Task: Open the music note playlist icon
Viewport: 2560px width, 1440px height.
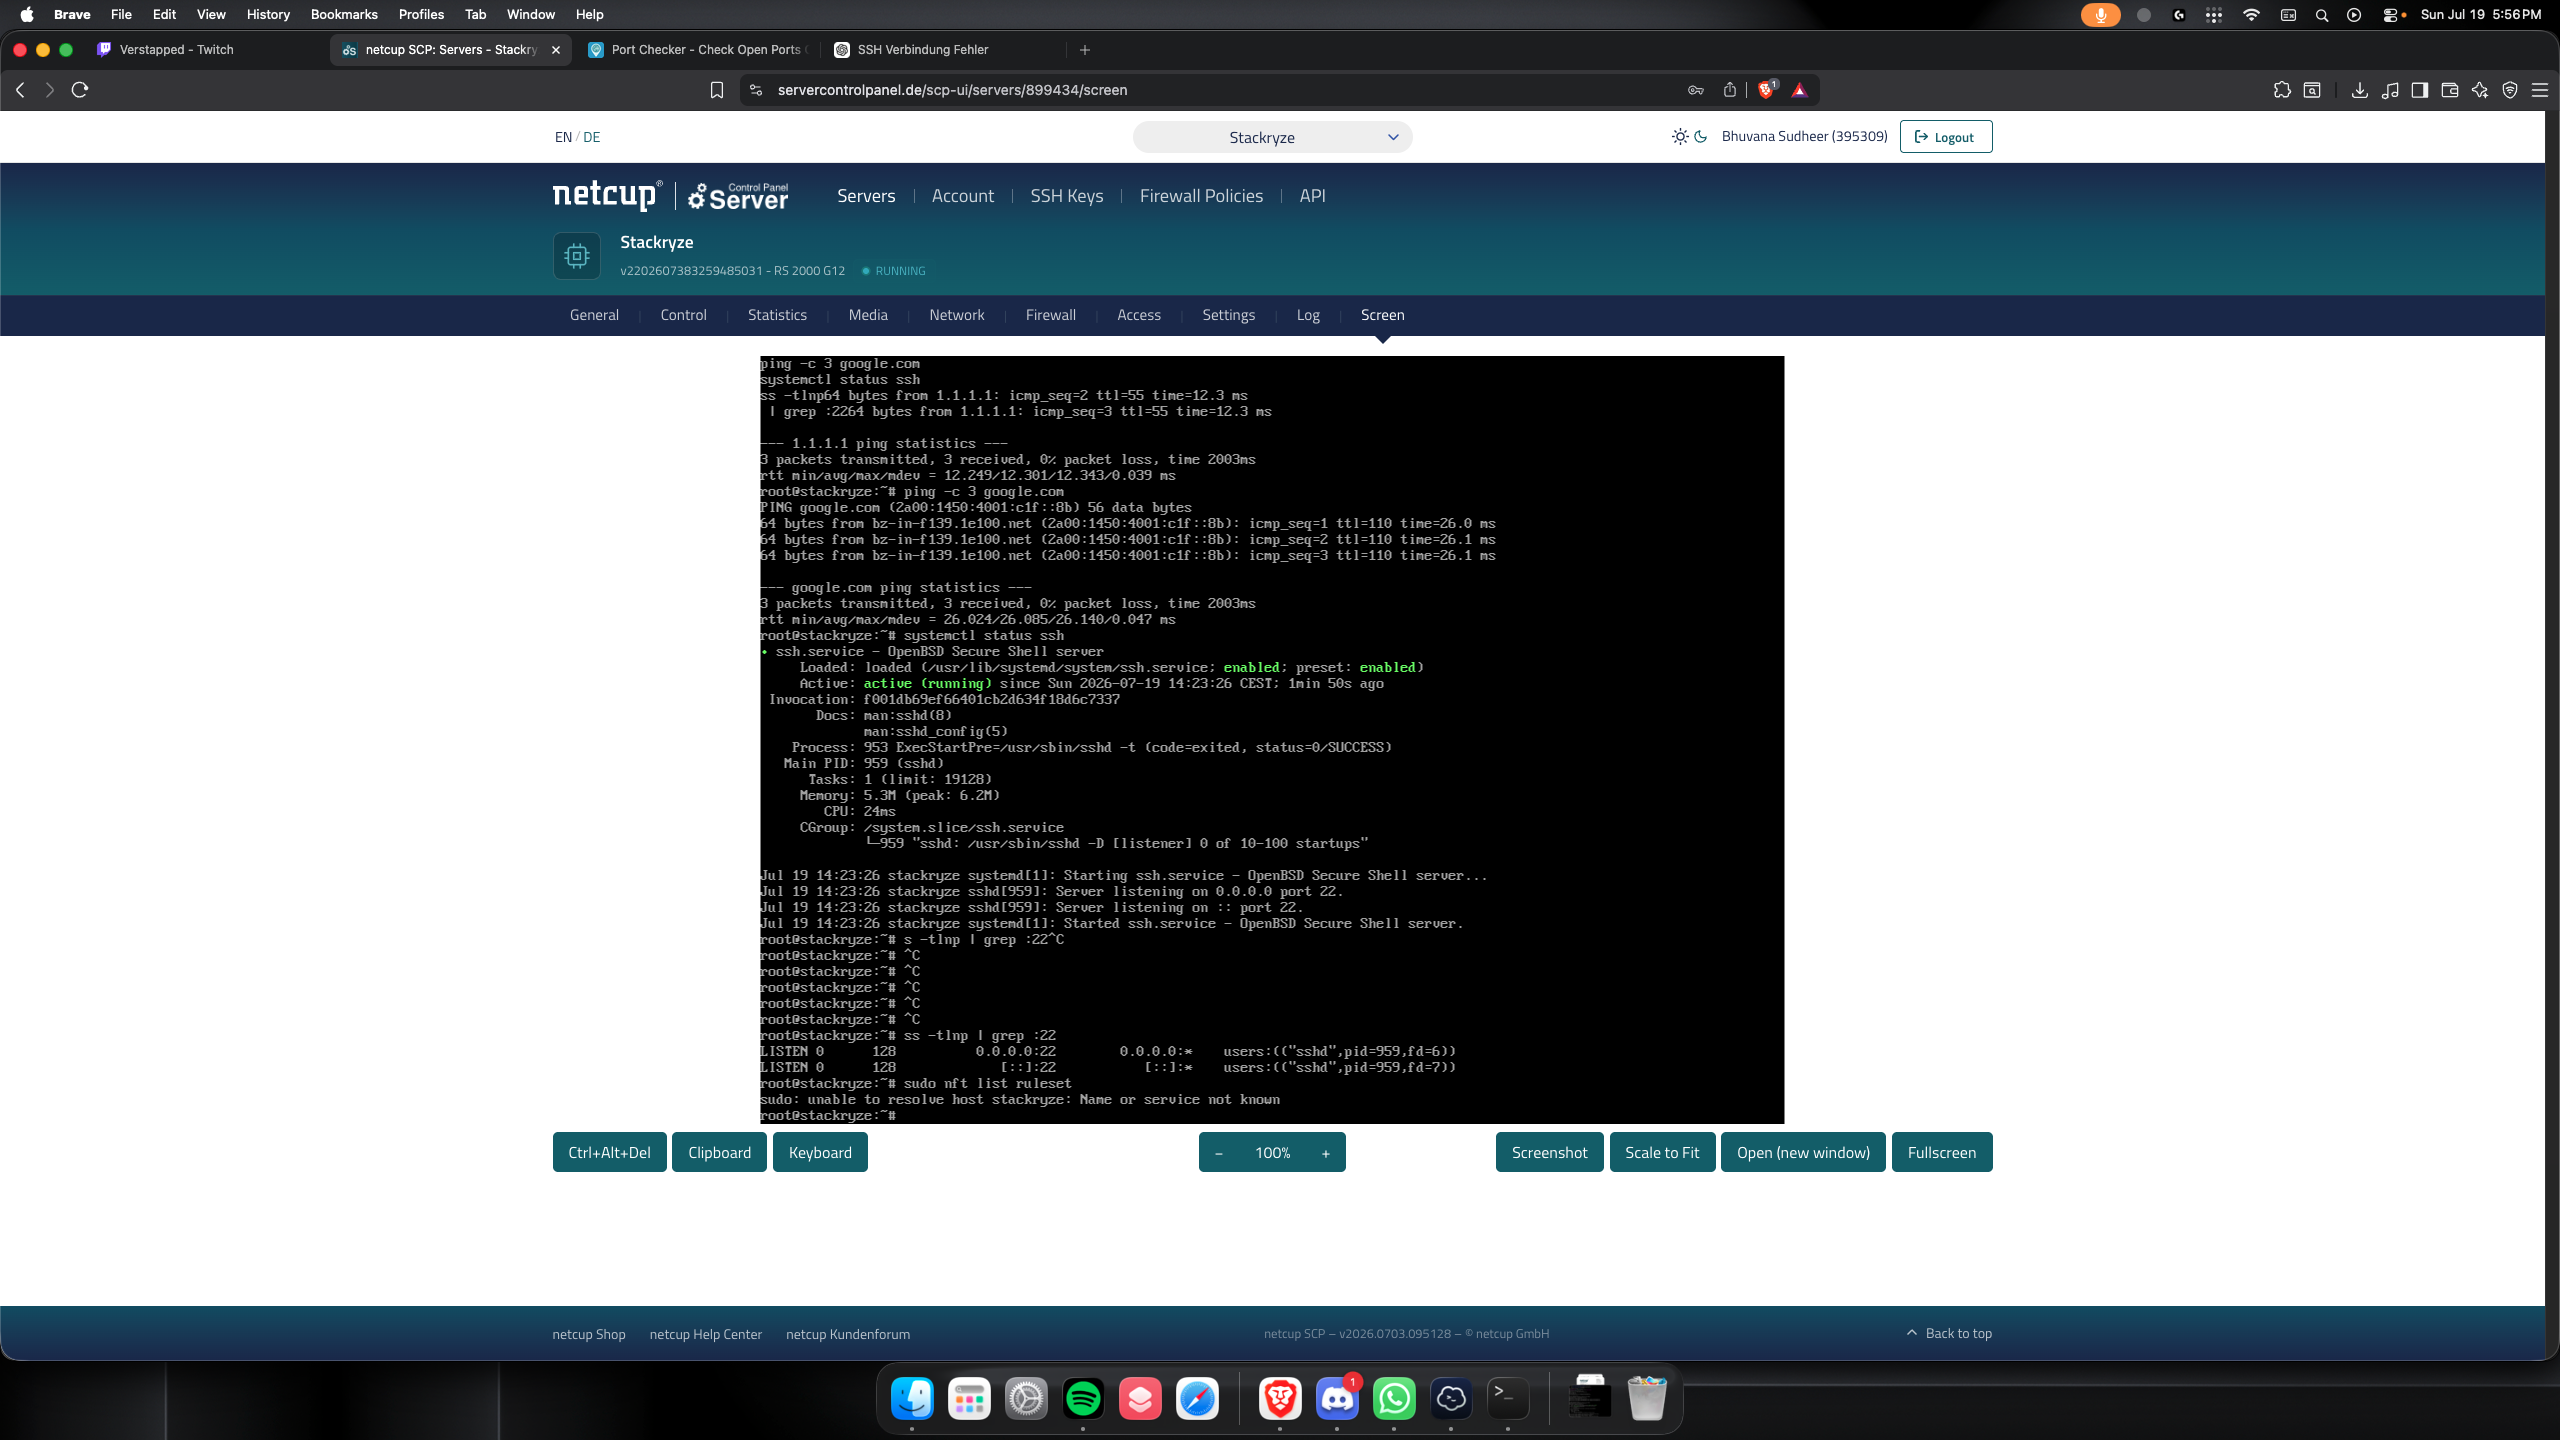Action: [x=2390, y=90]
